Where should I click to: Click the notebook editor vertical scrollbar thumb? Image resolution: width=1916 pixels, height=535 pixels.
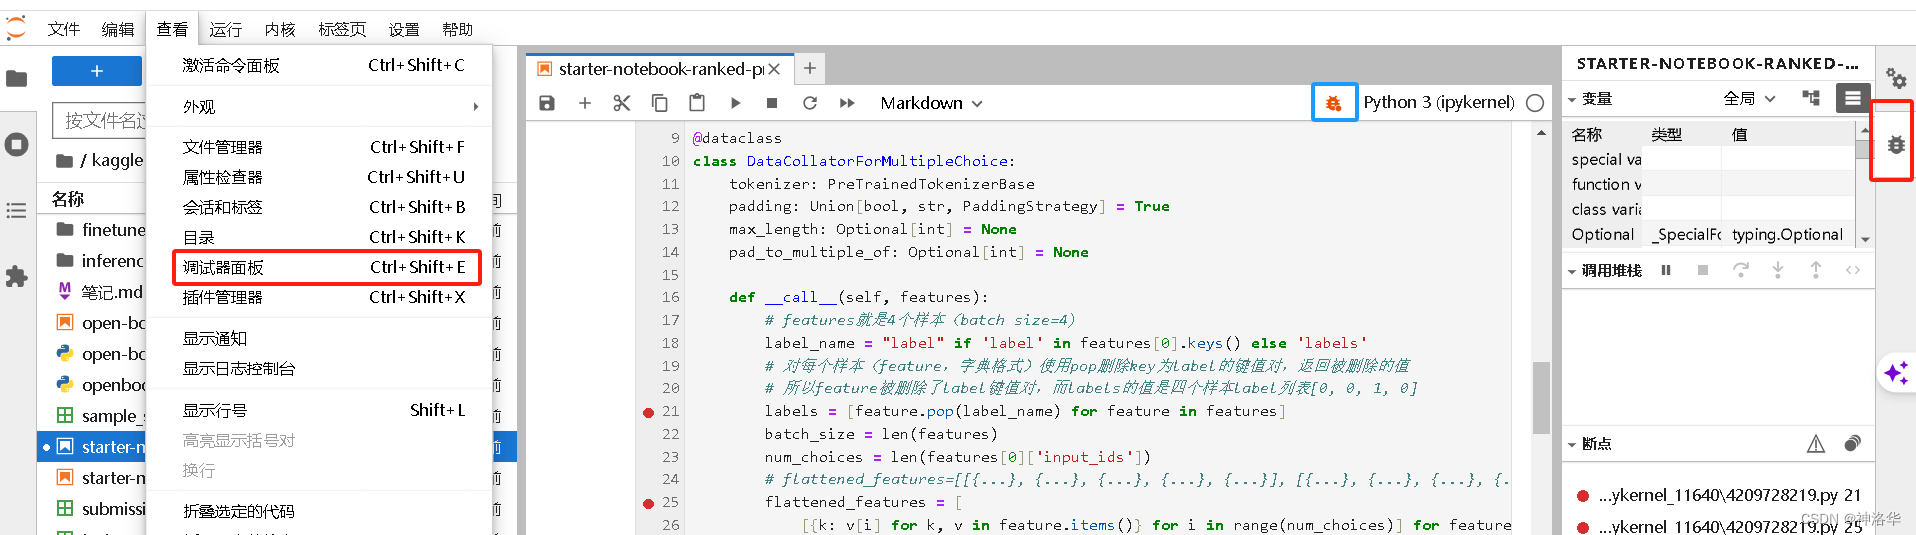pos(1541,398)
